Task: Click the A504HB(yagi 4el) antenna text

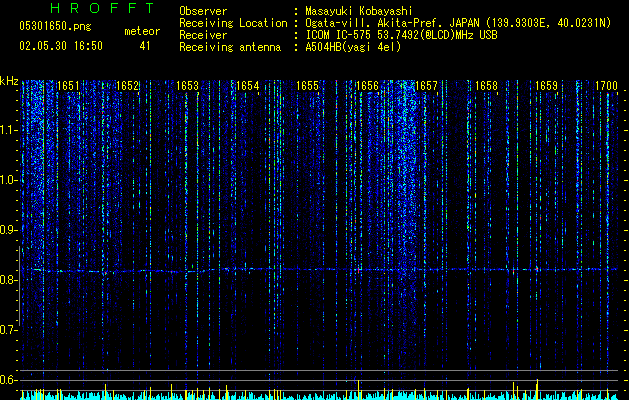Action: [353, 47]
